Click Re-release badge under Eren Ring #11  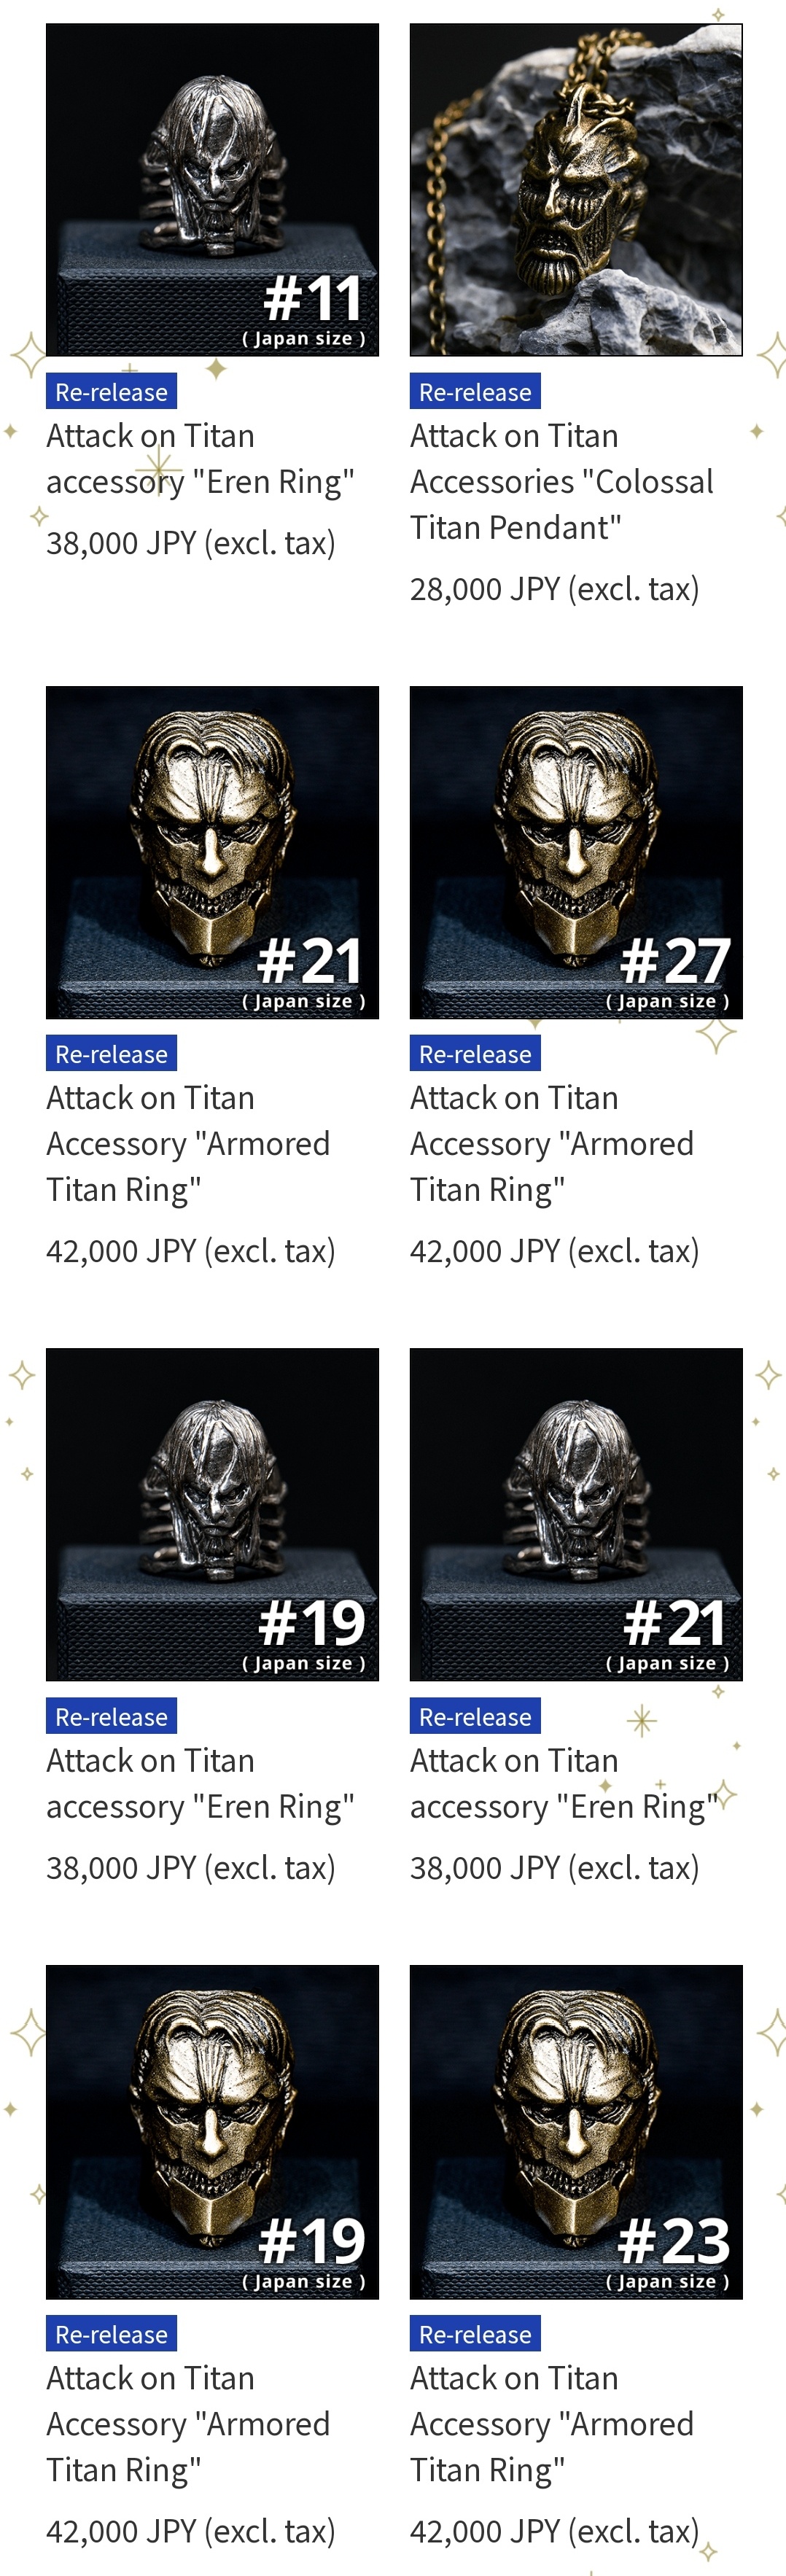coord(111,391)
